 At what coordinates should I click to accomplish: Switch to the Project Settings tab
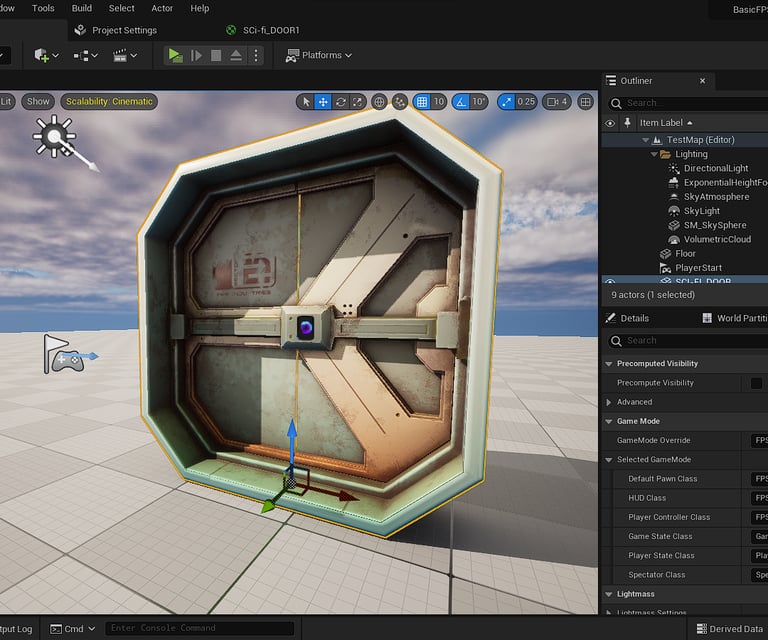click(x=124, y=30)
